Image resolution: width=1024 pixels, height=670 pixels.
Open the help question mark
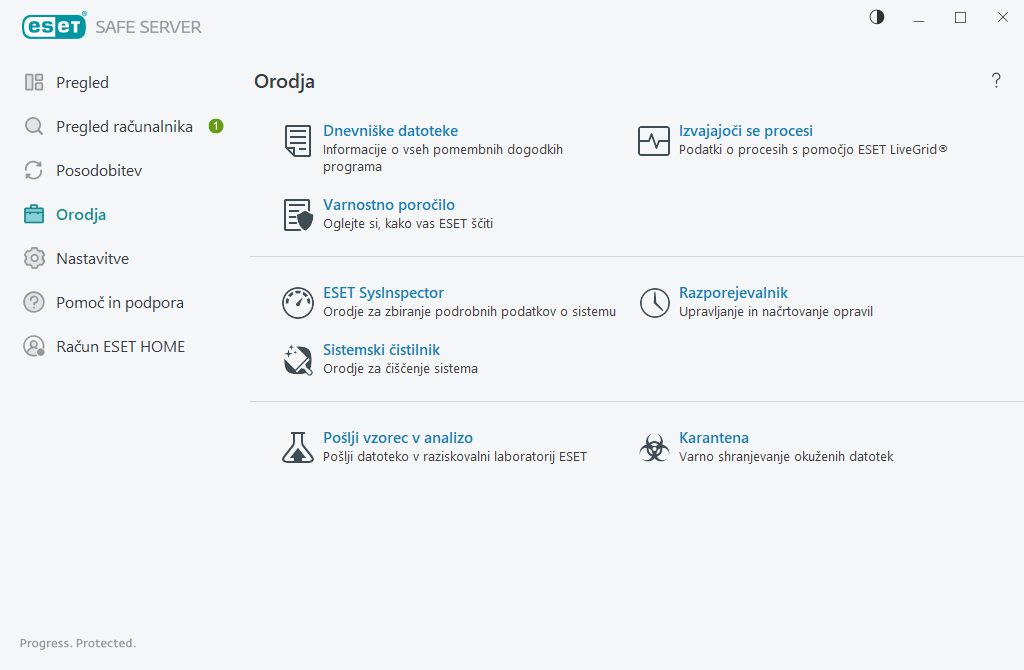pyautogui.click(x=996, y=81)
